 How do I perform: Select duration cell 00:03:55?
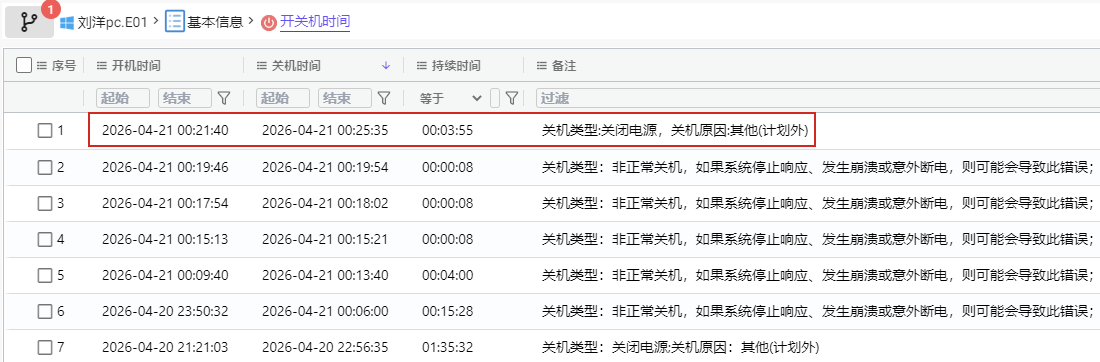click(447, 130)
